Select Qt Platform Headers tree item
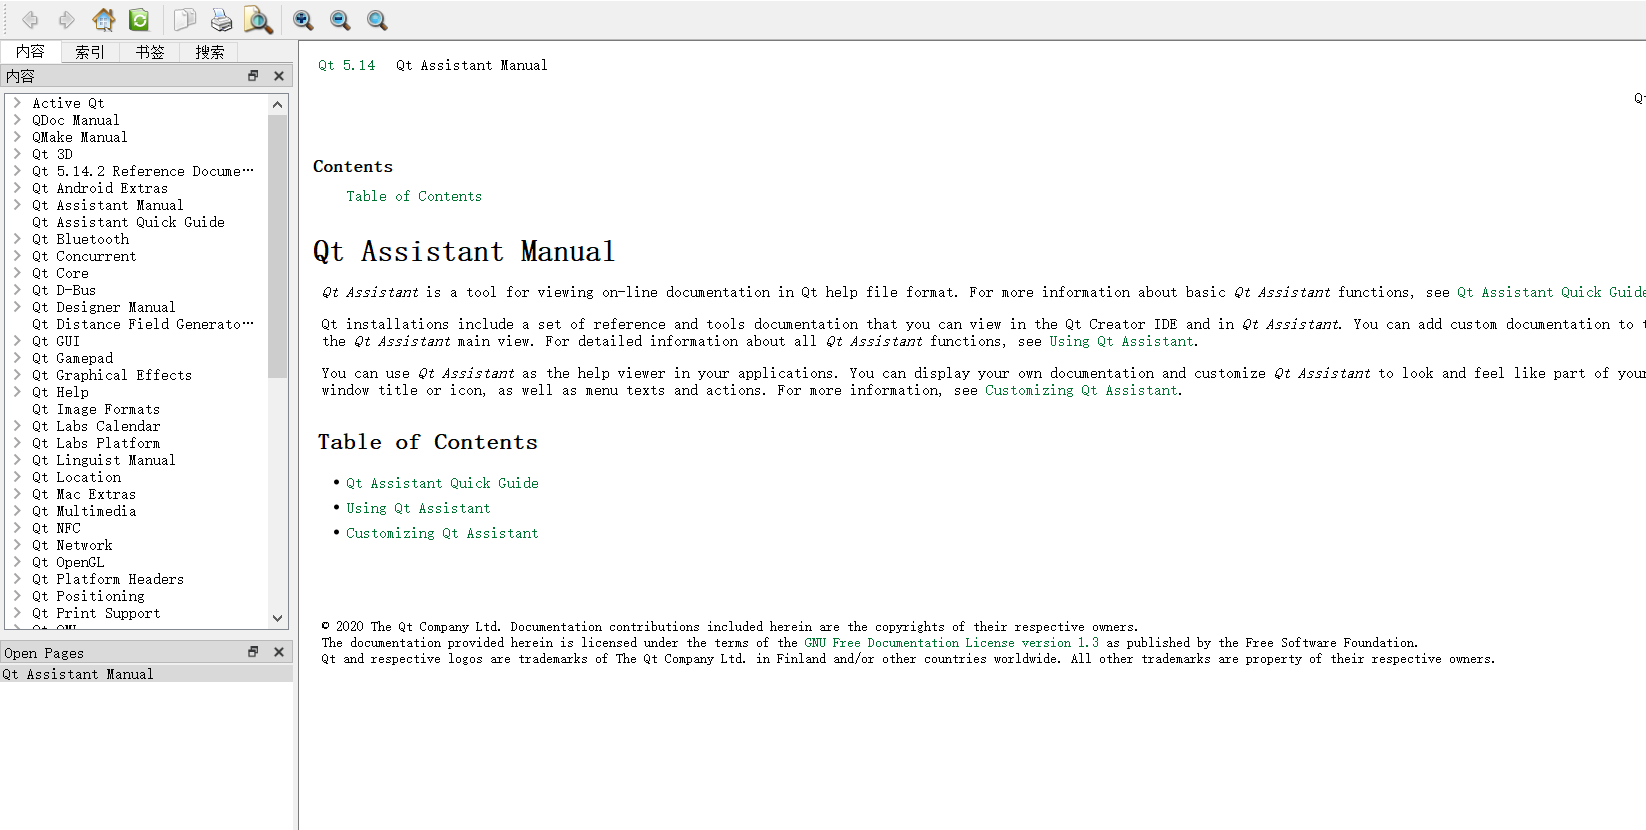The width and height of the screenshot is (1646, 830). click(x=108, y=579)
